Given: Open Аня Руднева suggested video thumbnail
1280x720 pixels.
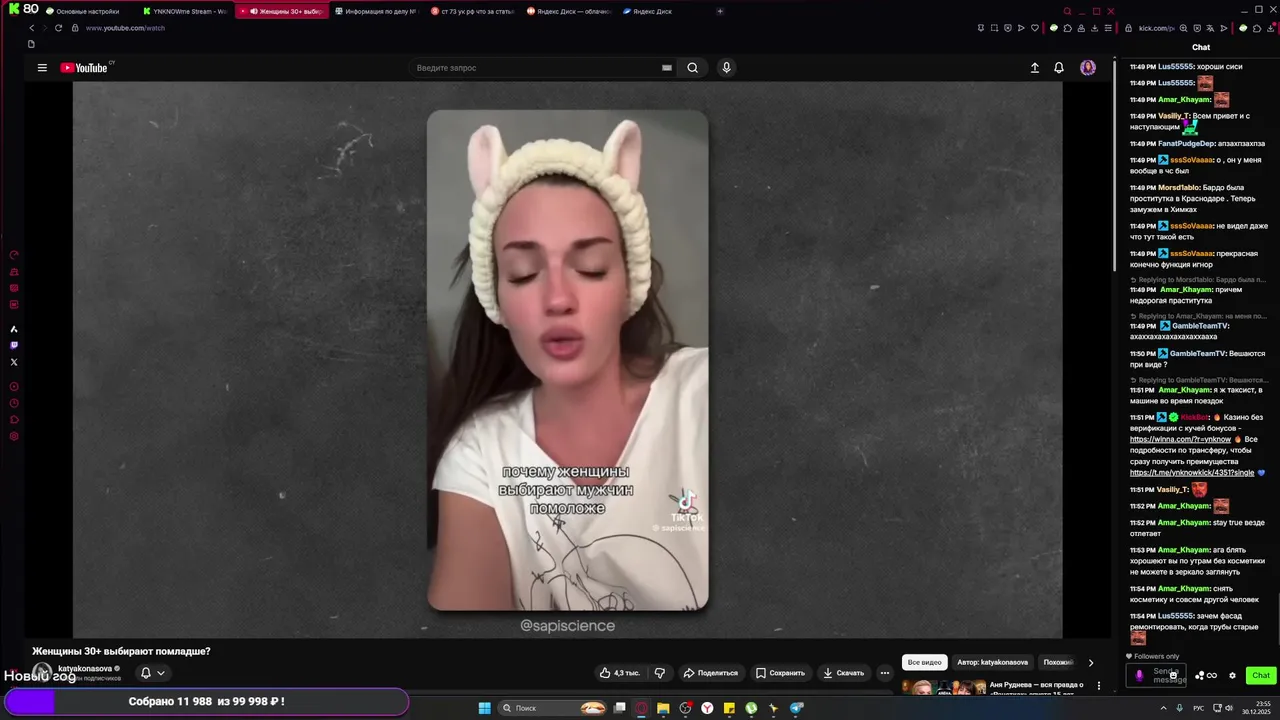Looking at the screenshot, I should point(943,687).
